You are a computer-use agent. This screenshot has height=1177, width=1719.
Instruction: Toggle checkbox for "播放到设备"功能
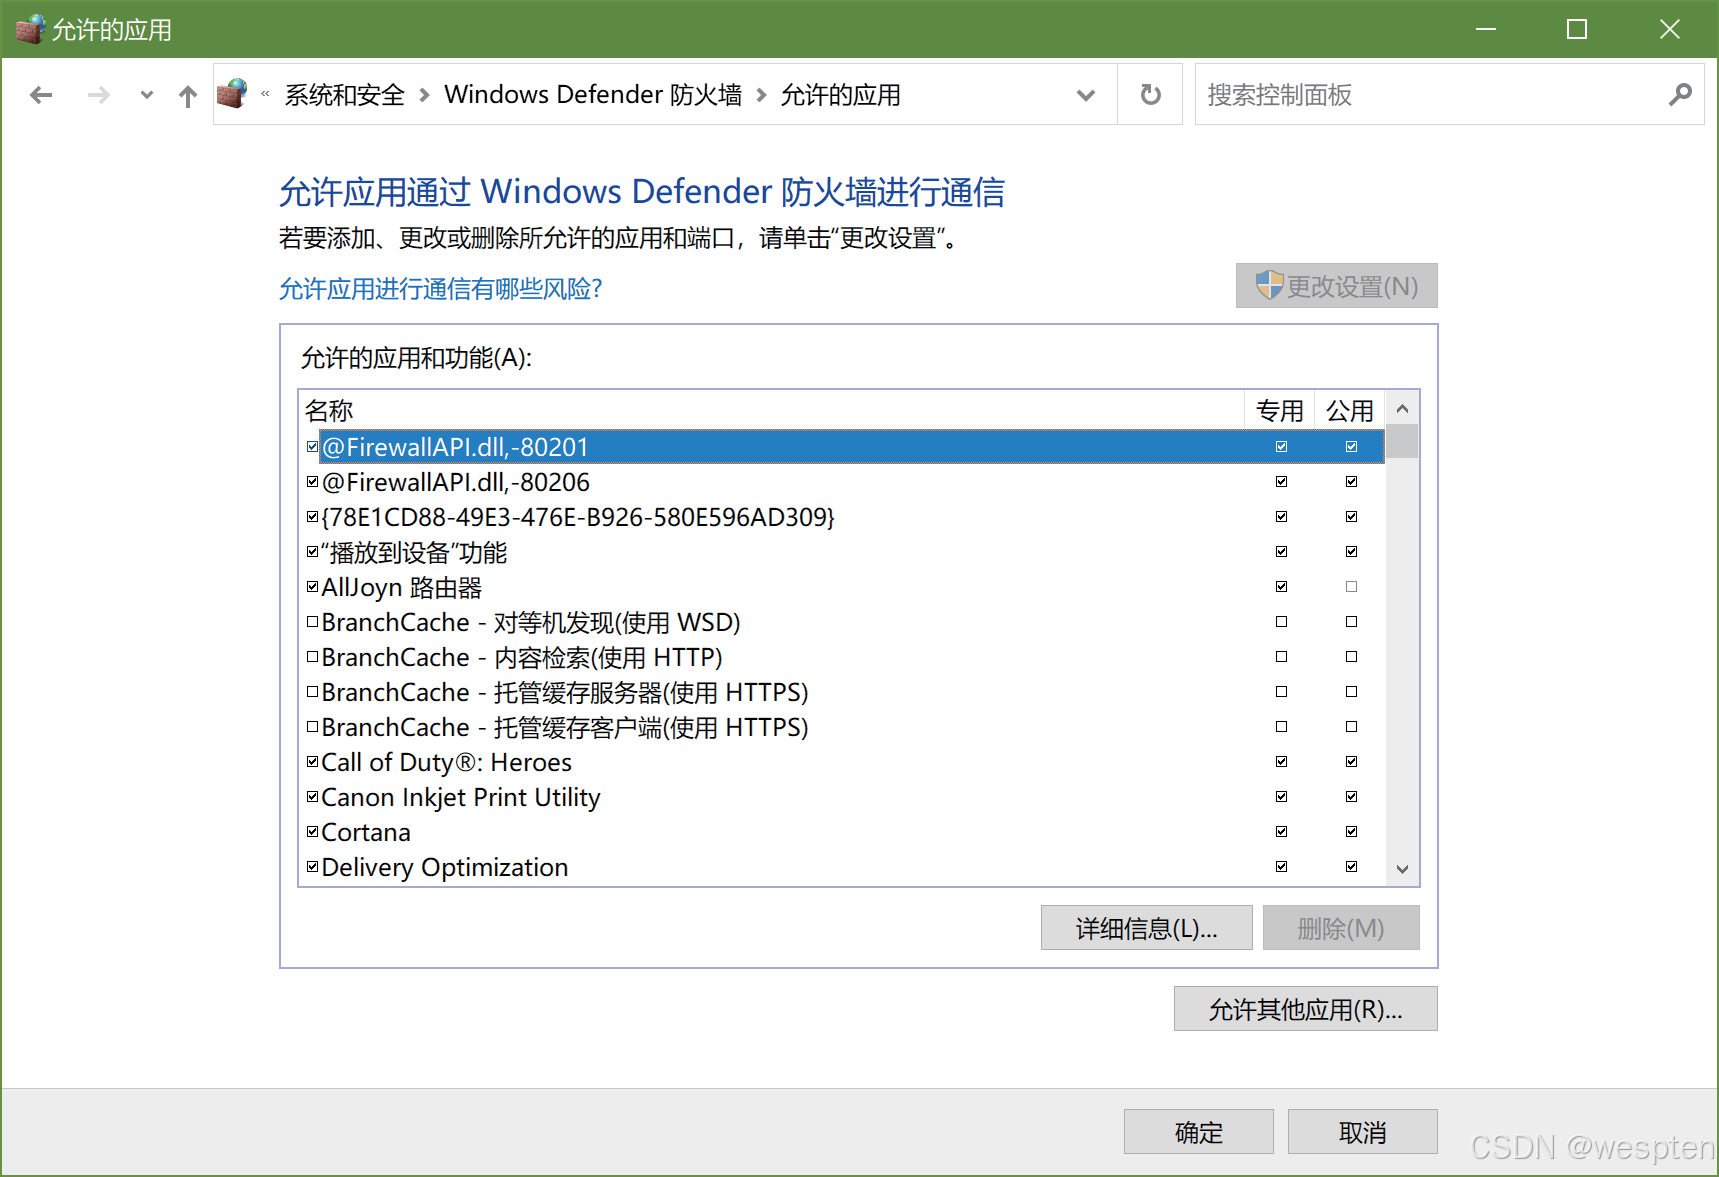313,552
